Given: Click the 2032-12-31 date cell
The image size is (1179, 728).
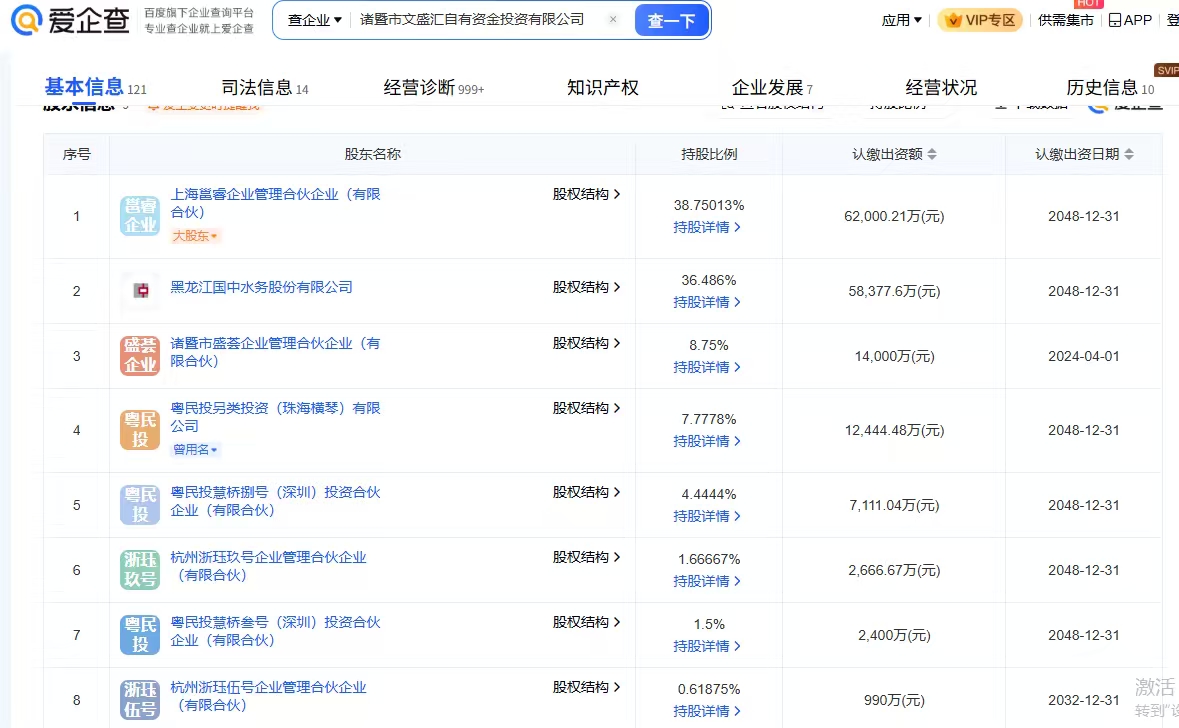Looking at the screenshot, I should pyautogui.click(x=1084, y=700).
